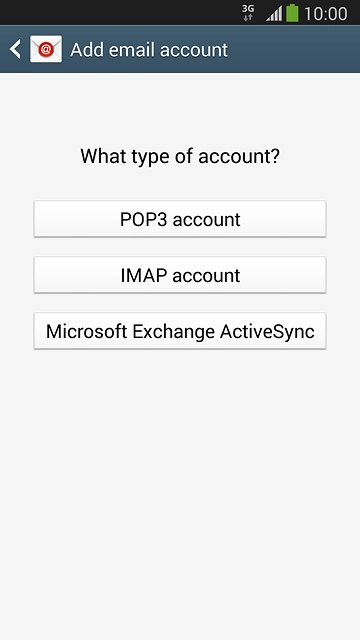This screenshot has height=640, width=360.
Task: Set up an Exchange ActiveSync account
Action: pyautogui.click(x=180, y=331)
